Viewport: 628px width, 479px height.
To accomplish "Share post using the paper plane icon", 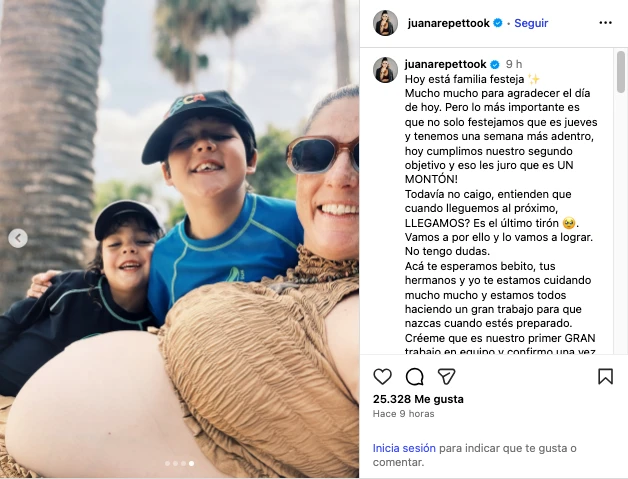I will point(446,376).
